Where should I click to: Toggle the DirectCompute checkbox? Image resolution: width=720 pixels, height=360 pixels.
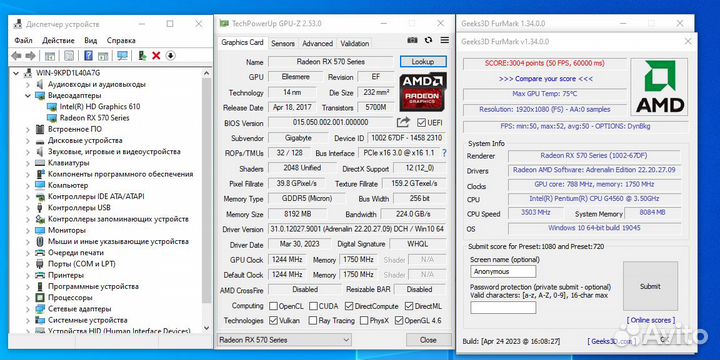pos(349,306)
